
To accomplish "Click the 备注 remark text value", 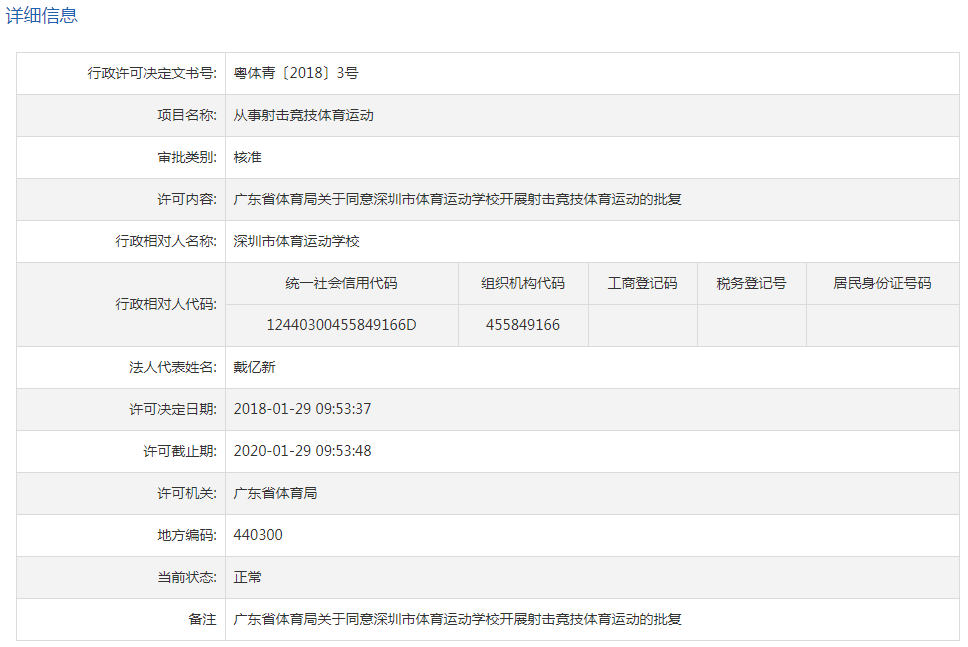I will pos(457,619).
